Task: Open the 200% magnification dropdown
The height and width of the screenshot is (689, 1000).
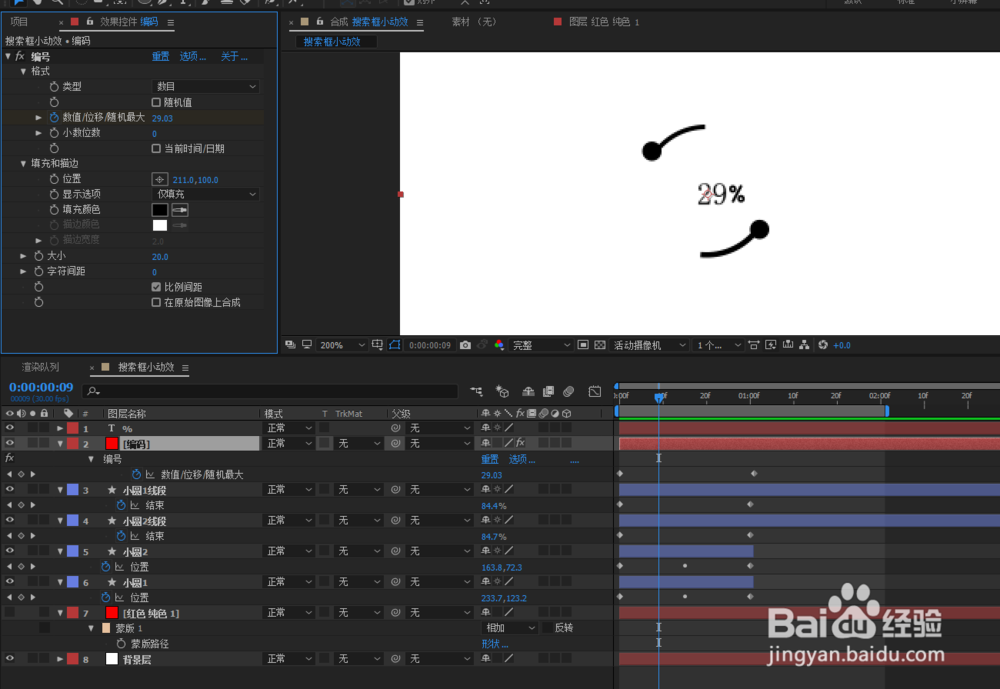Action: pos(342,345)
